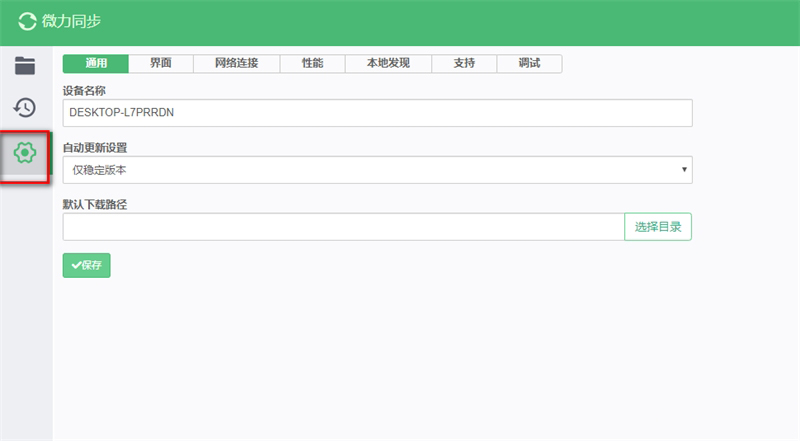
Task: Open the 本地发现 tab
Action: (x=388, y=63)
